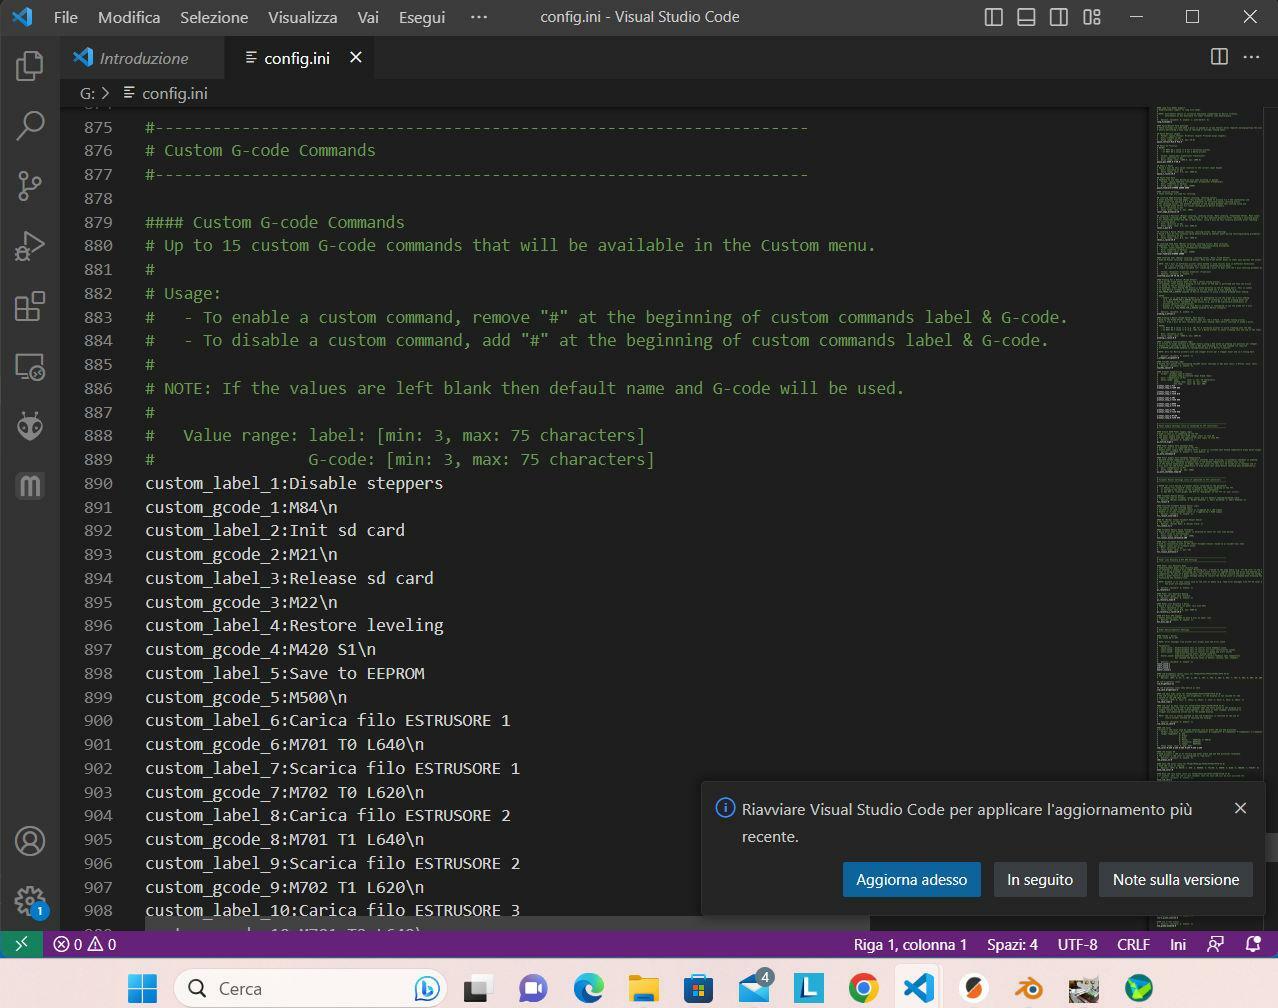Open the Remote Explorer view

point(30,366)
